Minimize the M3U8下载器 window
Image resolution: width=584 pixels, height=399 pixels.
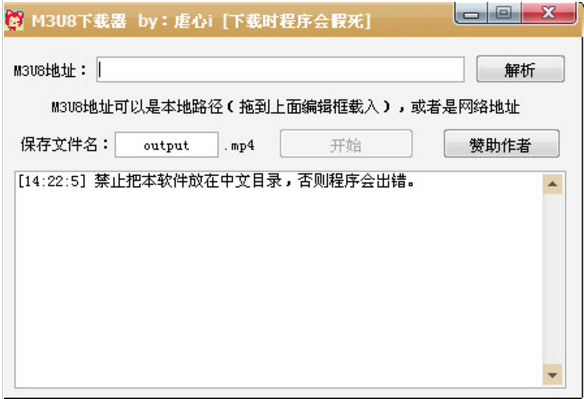(470, 13)
